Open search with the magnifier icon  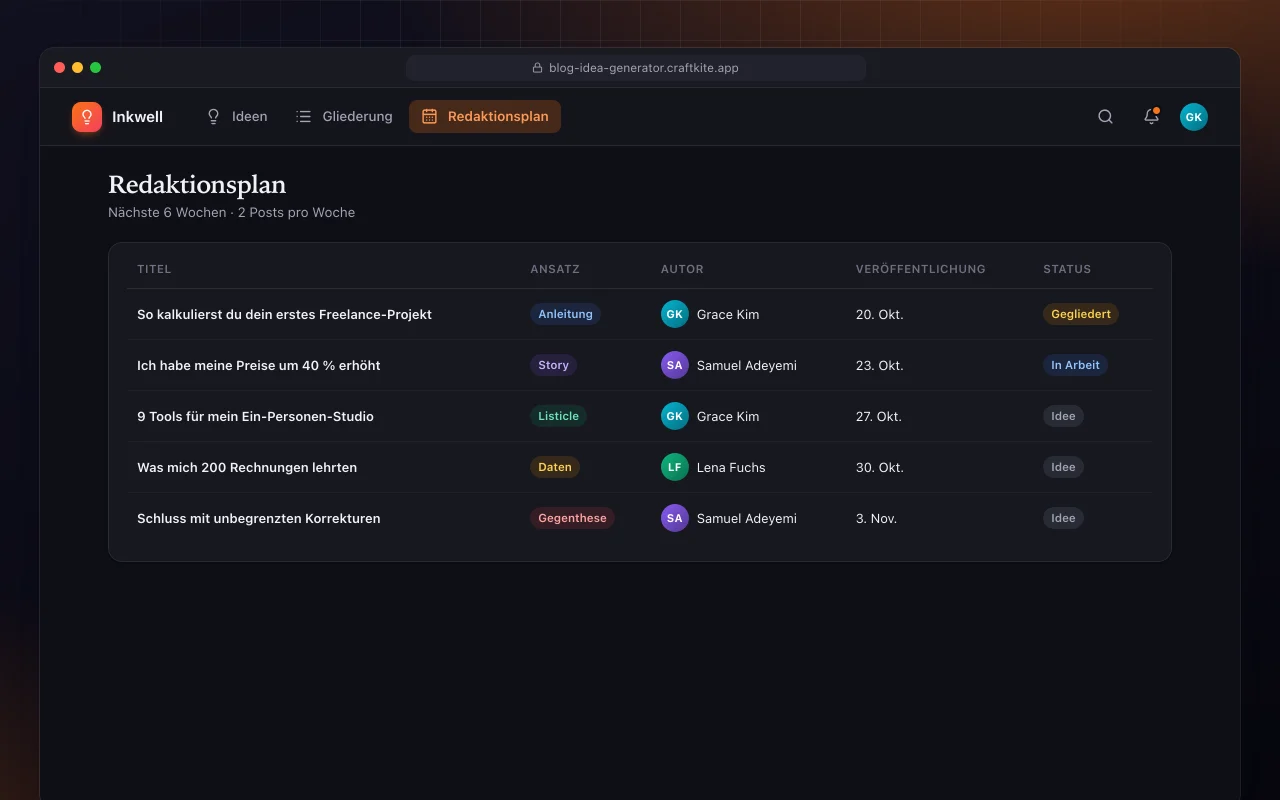1105,117
